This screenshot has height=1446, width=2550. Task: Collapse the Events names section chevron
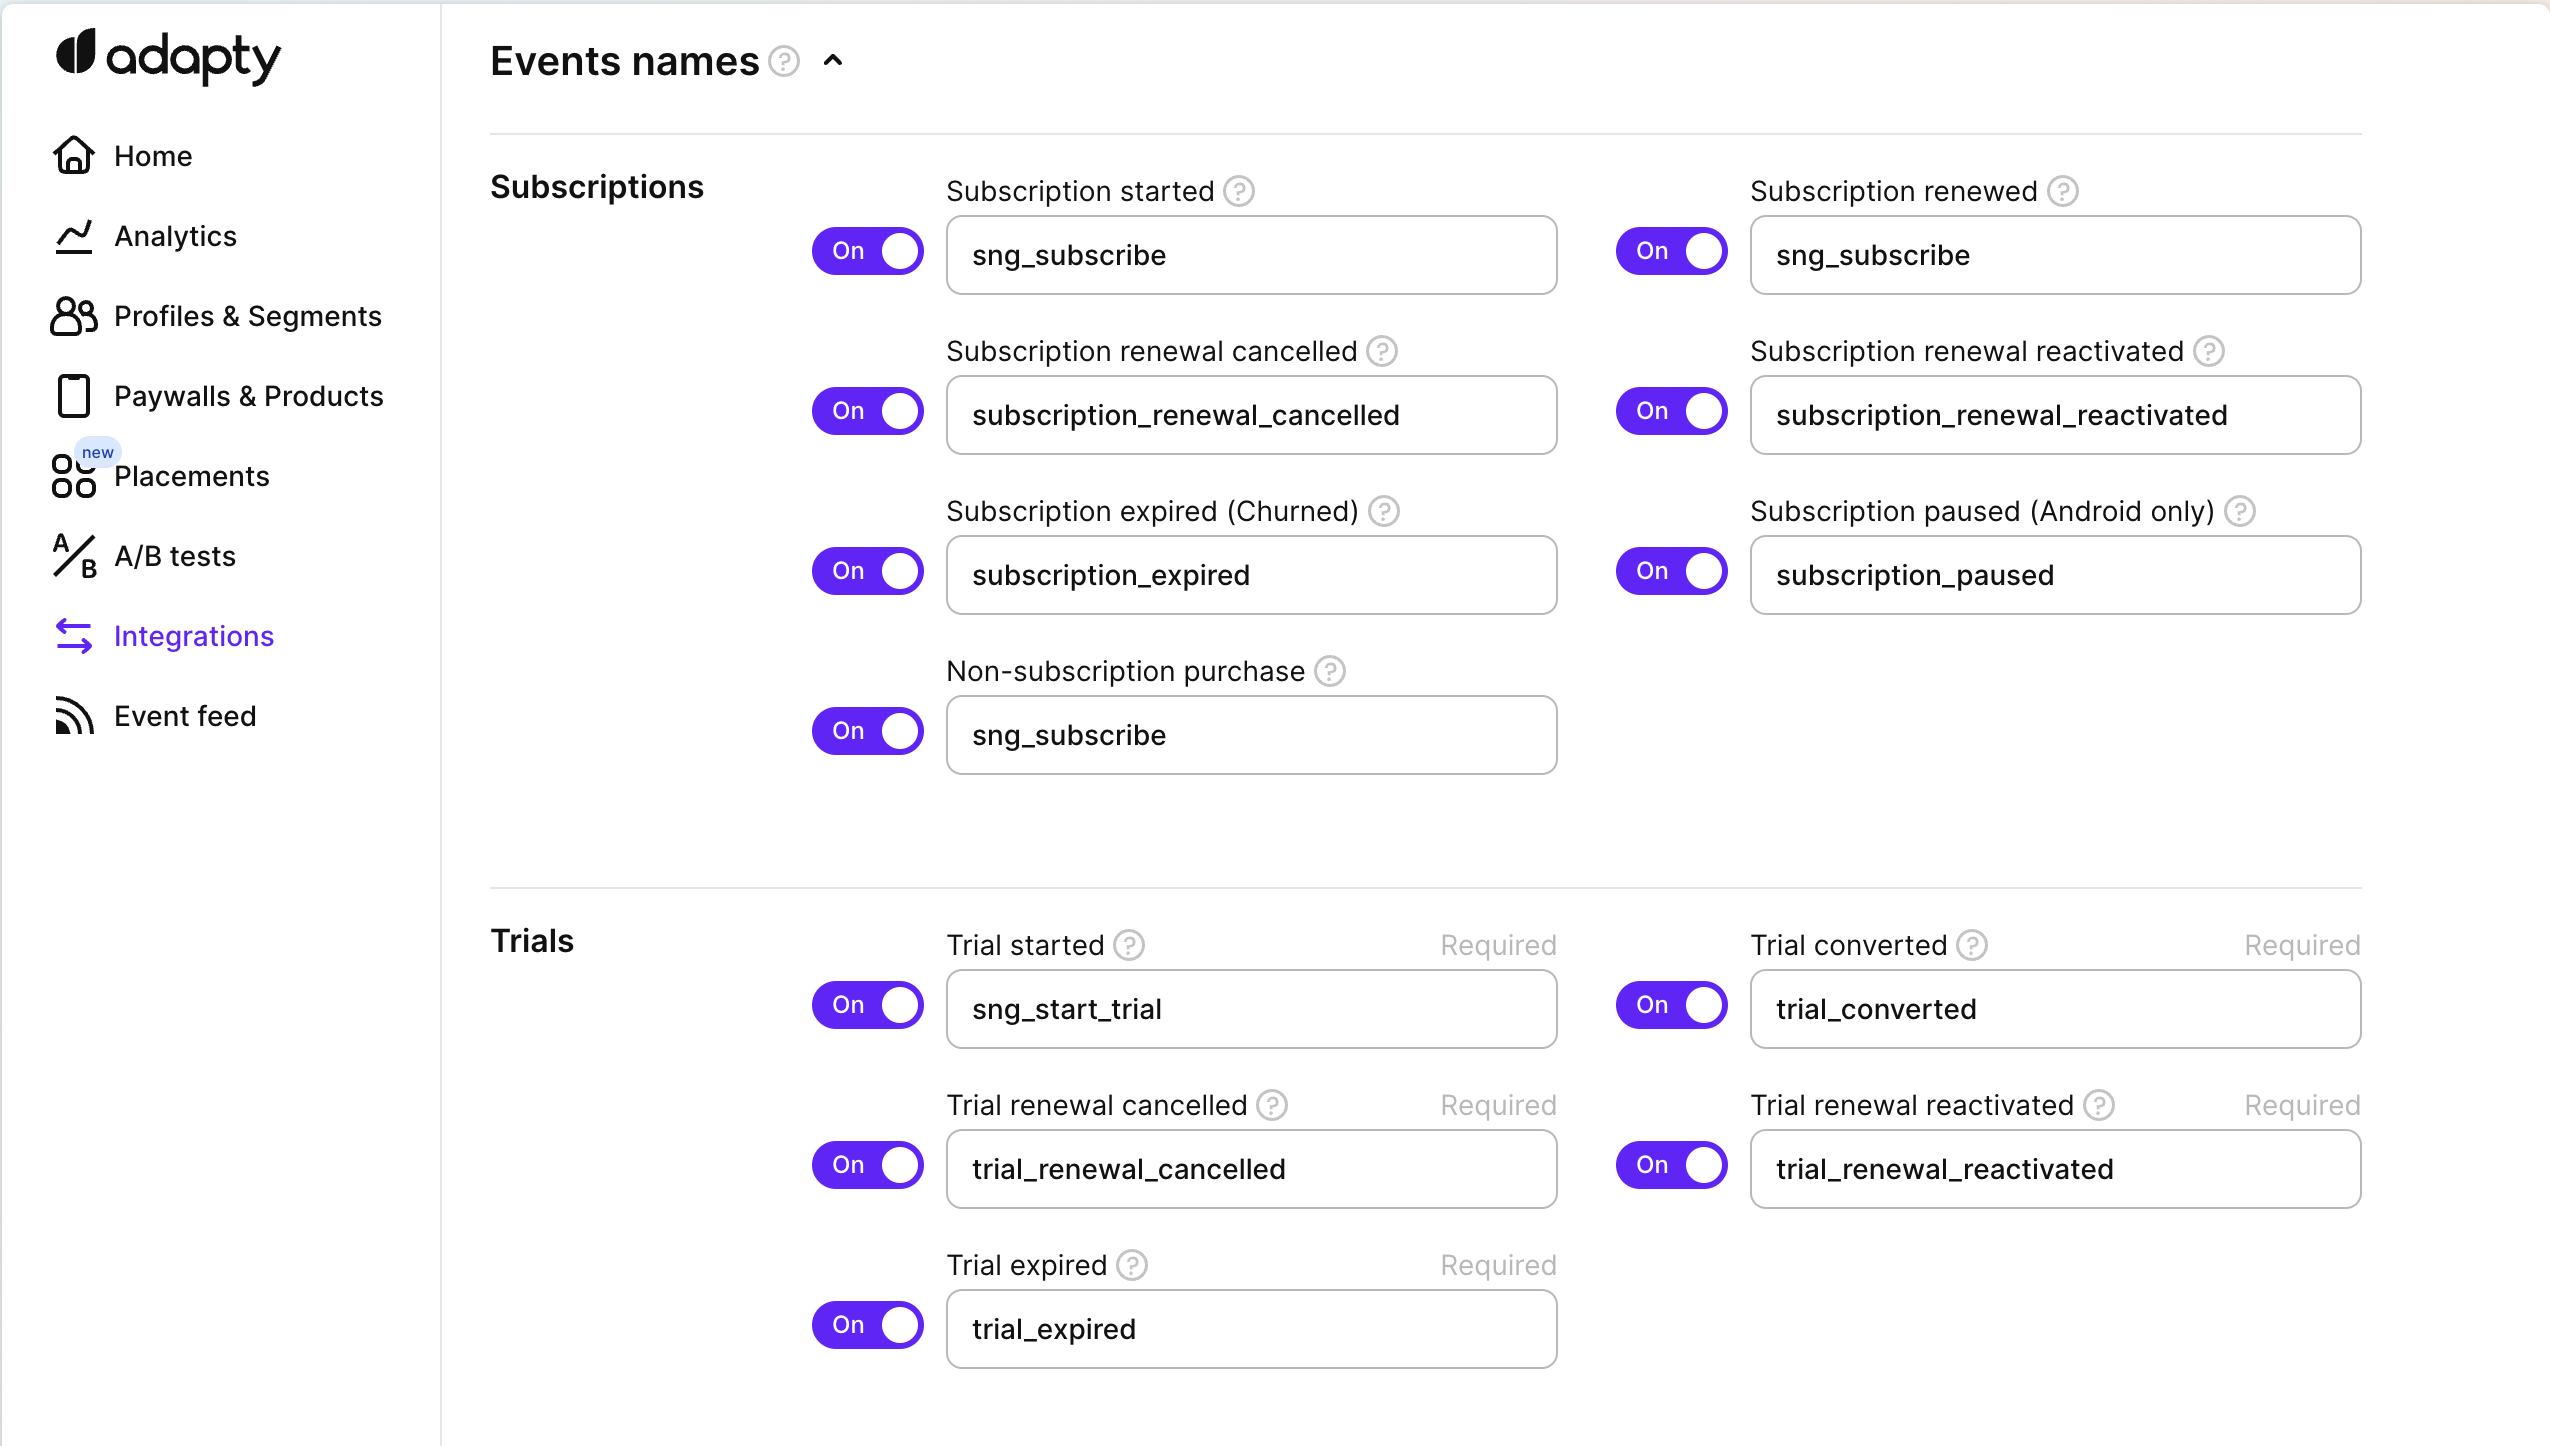click(x=833, y=61)
